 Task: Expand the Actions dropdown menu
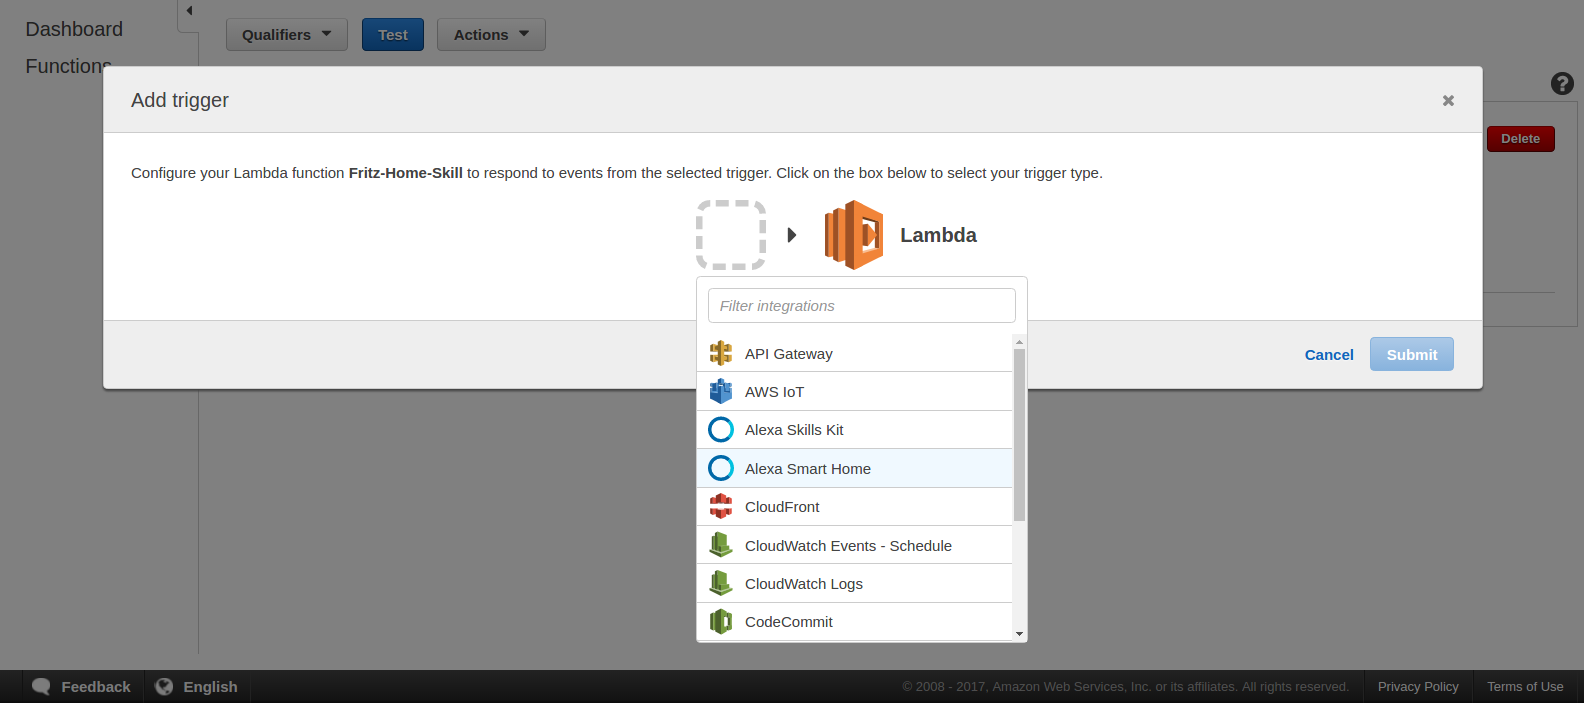(490, 35)
